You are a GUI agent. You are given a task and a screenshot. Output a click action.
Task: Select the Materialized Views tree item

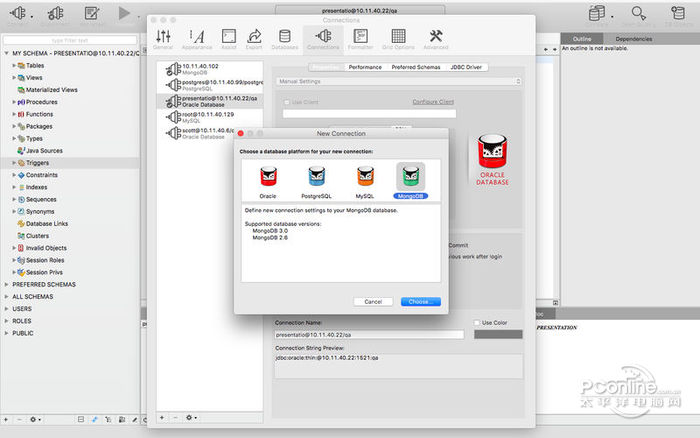(x=51, y=90)
